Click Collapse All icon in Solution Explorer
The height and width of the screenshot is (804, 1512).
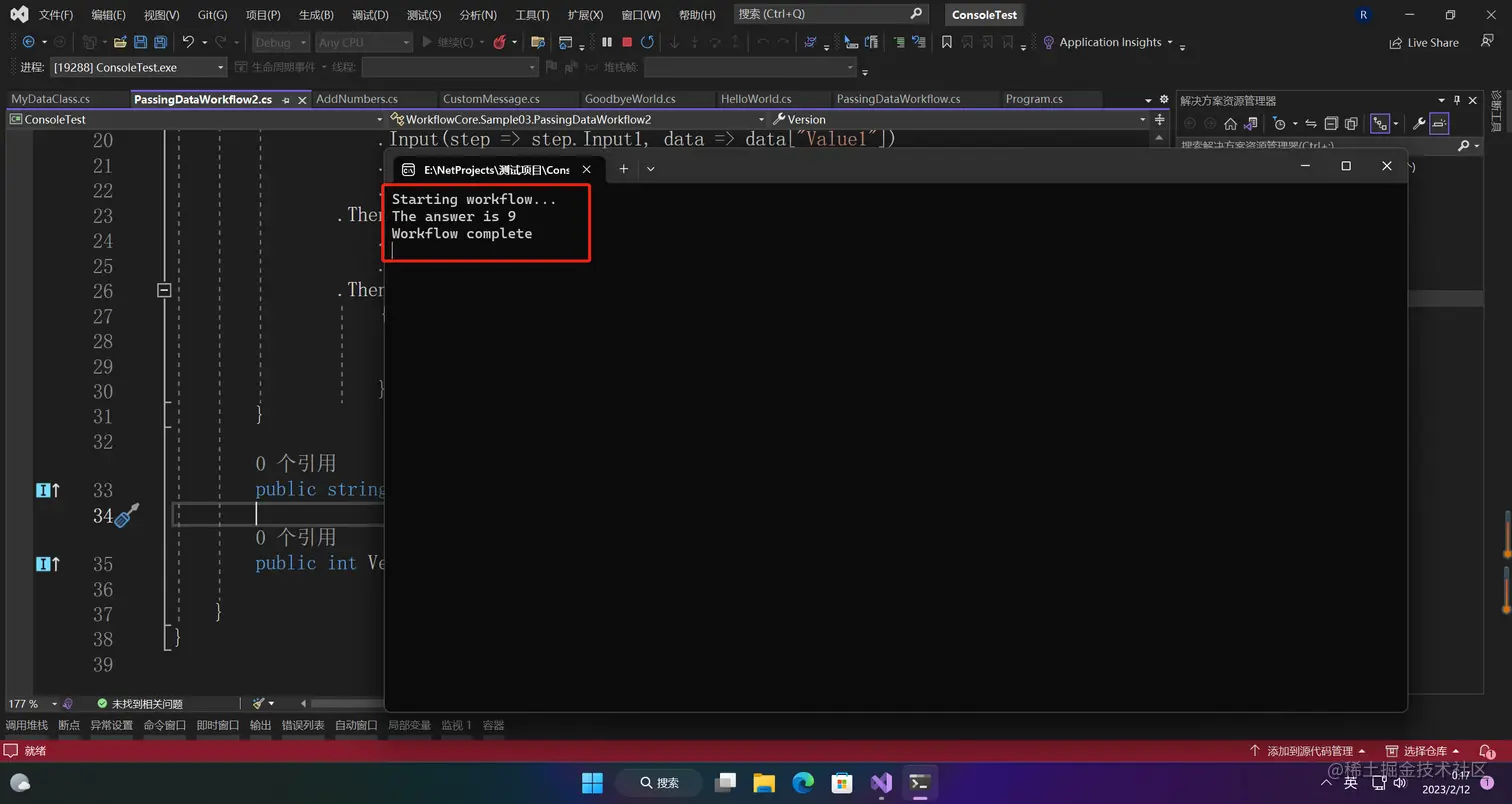[1331, 124]
